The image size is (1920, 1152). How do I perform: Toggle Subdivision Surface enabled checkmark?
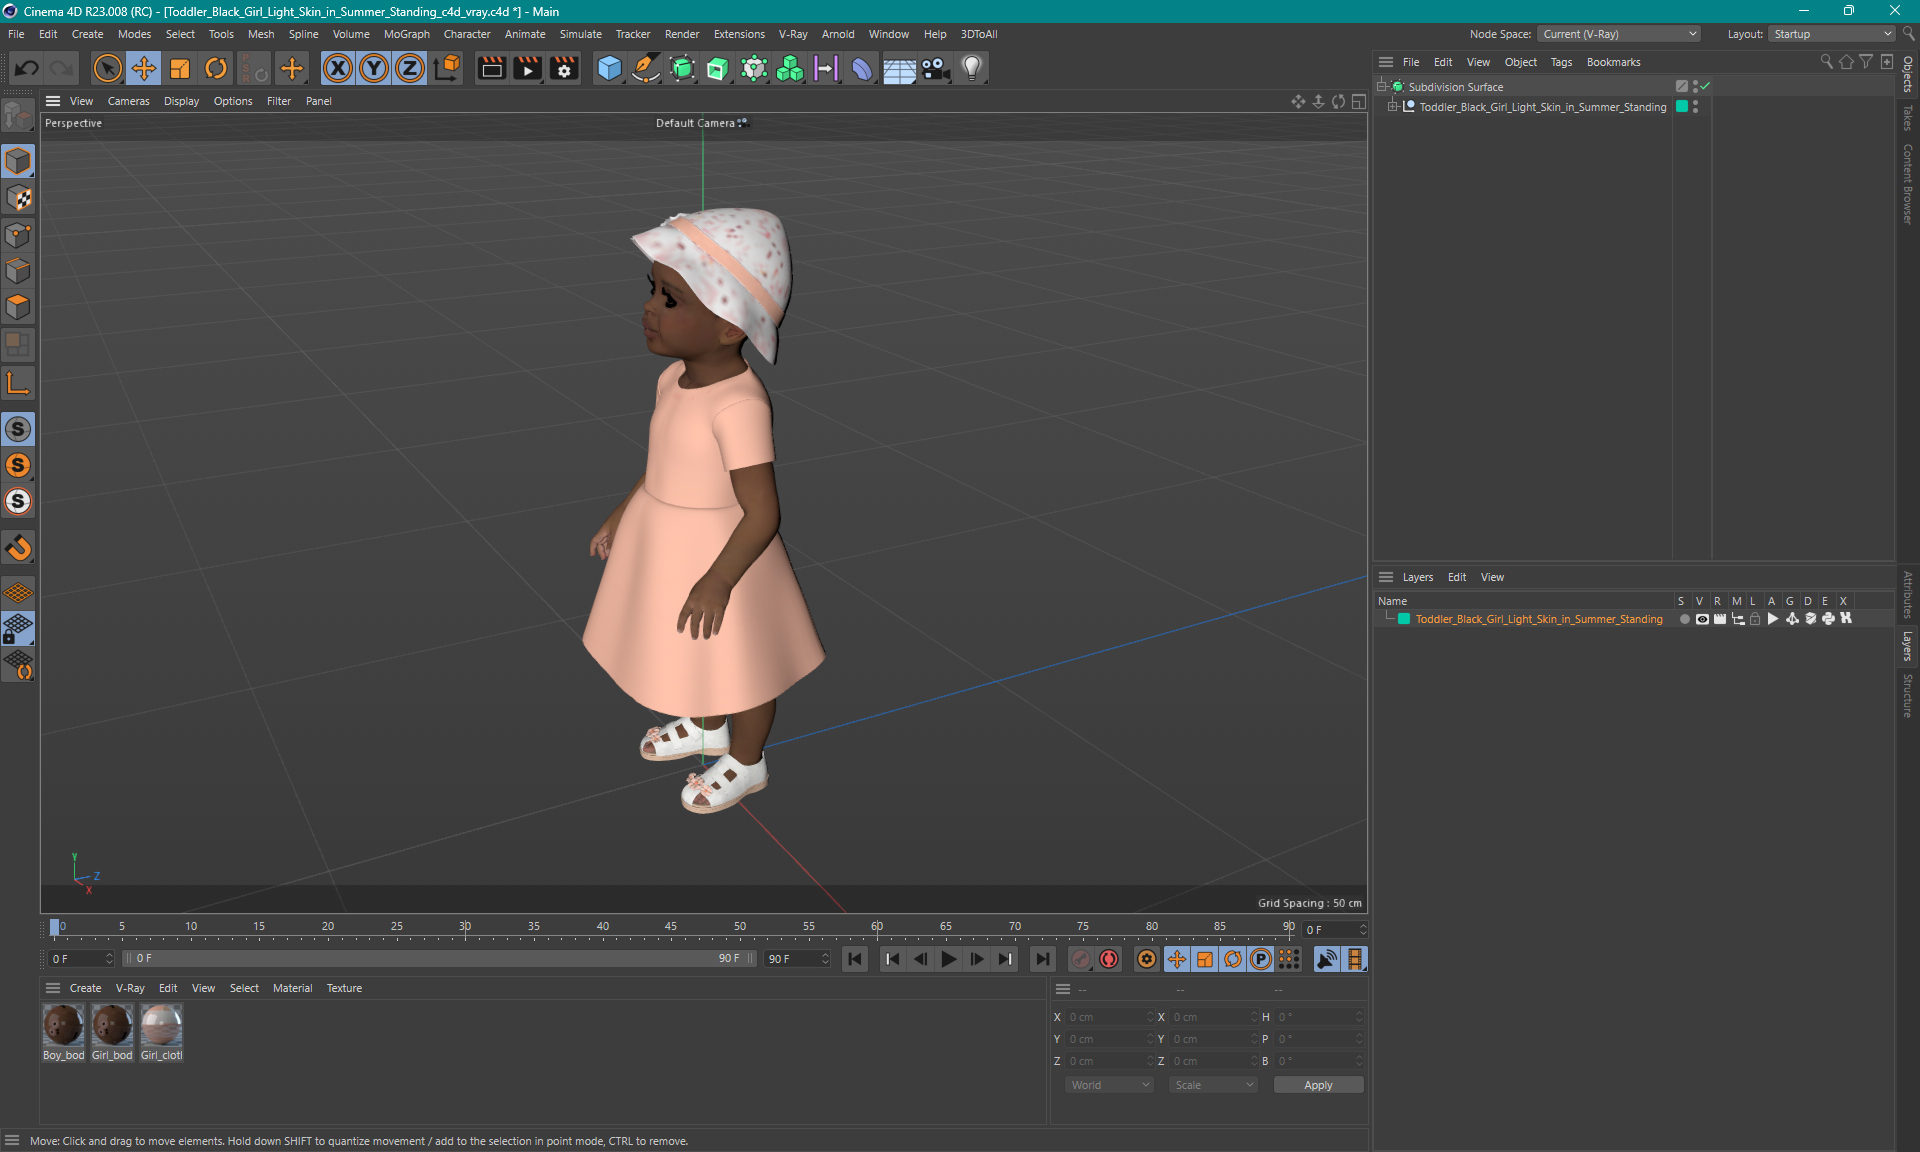click(1705, 86)
